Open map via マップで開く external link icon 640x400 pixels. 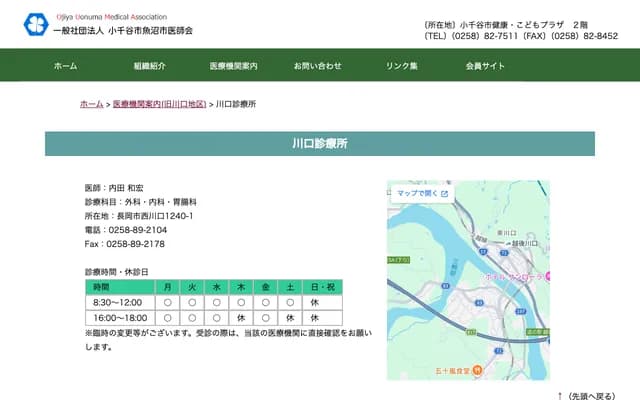[444, 193]
